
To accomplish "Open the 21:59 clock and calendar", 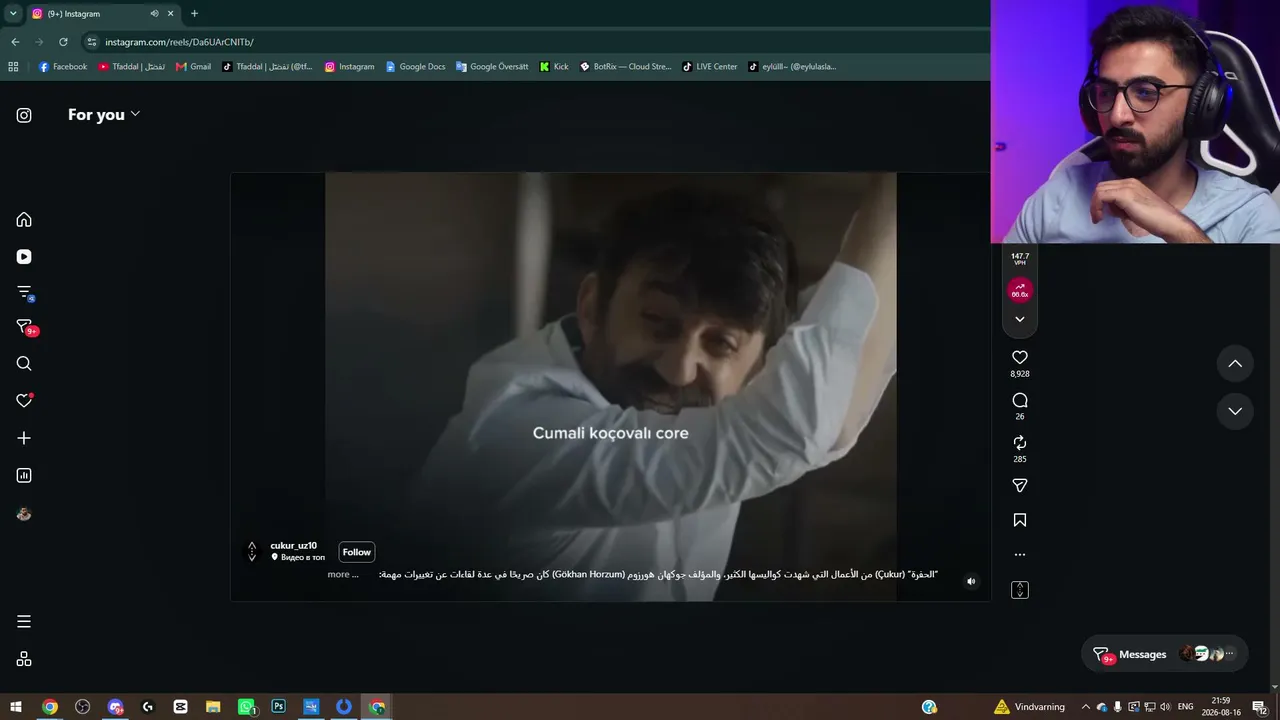I will 1221,707.
